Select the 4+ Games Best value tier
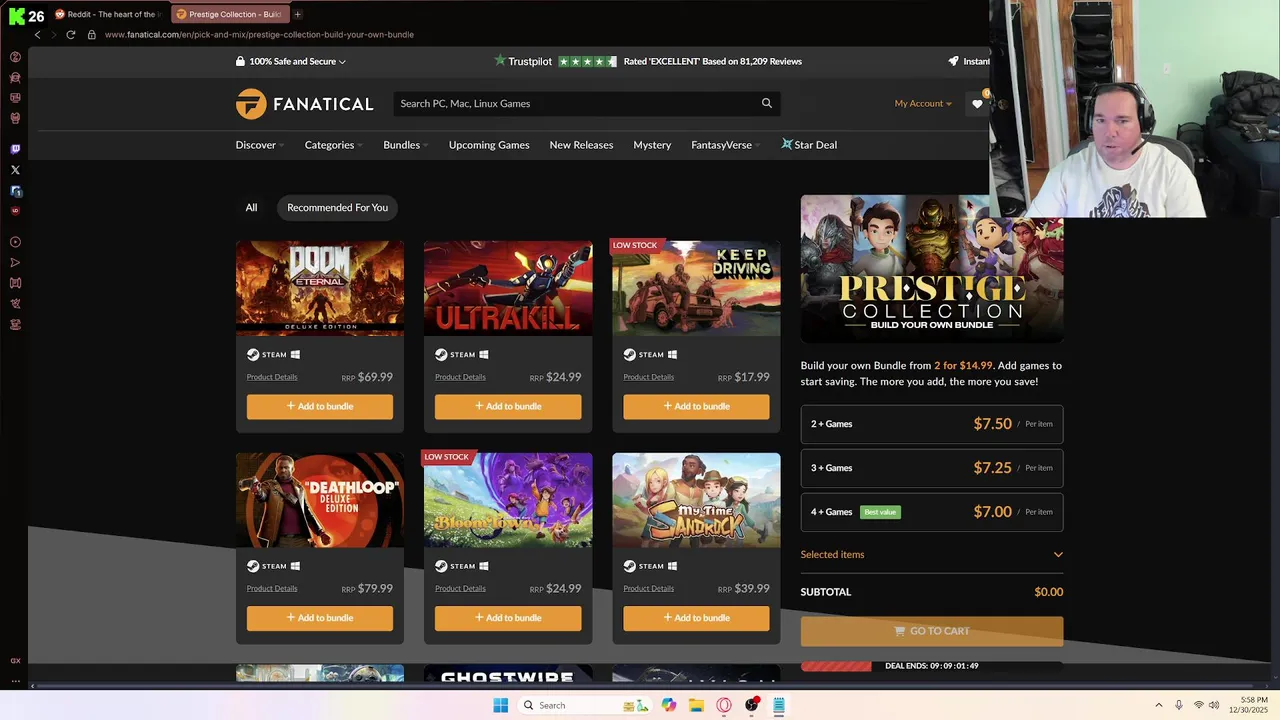Viewport: 1280px width, 720px height. 931,512
